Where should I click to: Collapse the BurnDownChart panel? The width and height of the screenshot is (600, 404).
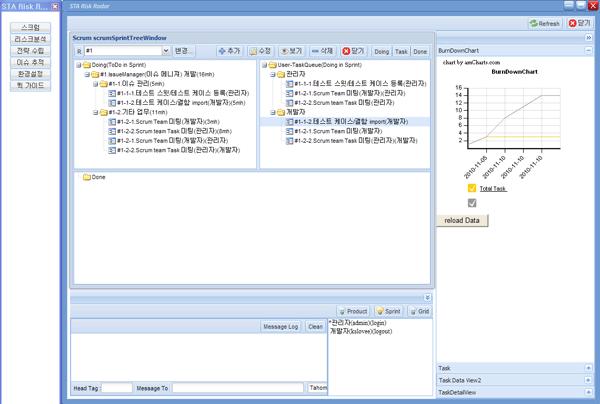tap(588, 50)
